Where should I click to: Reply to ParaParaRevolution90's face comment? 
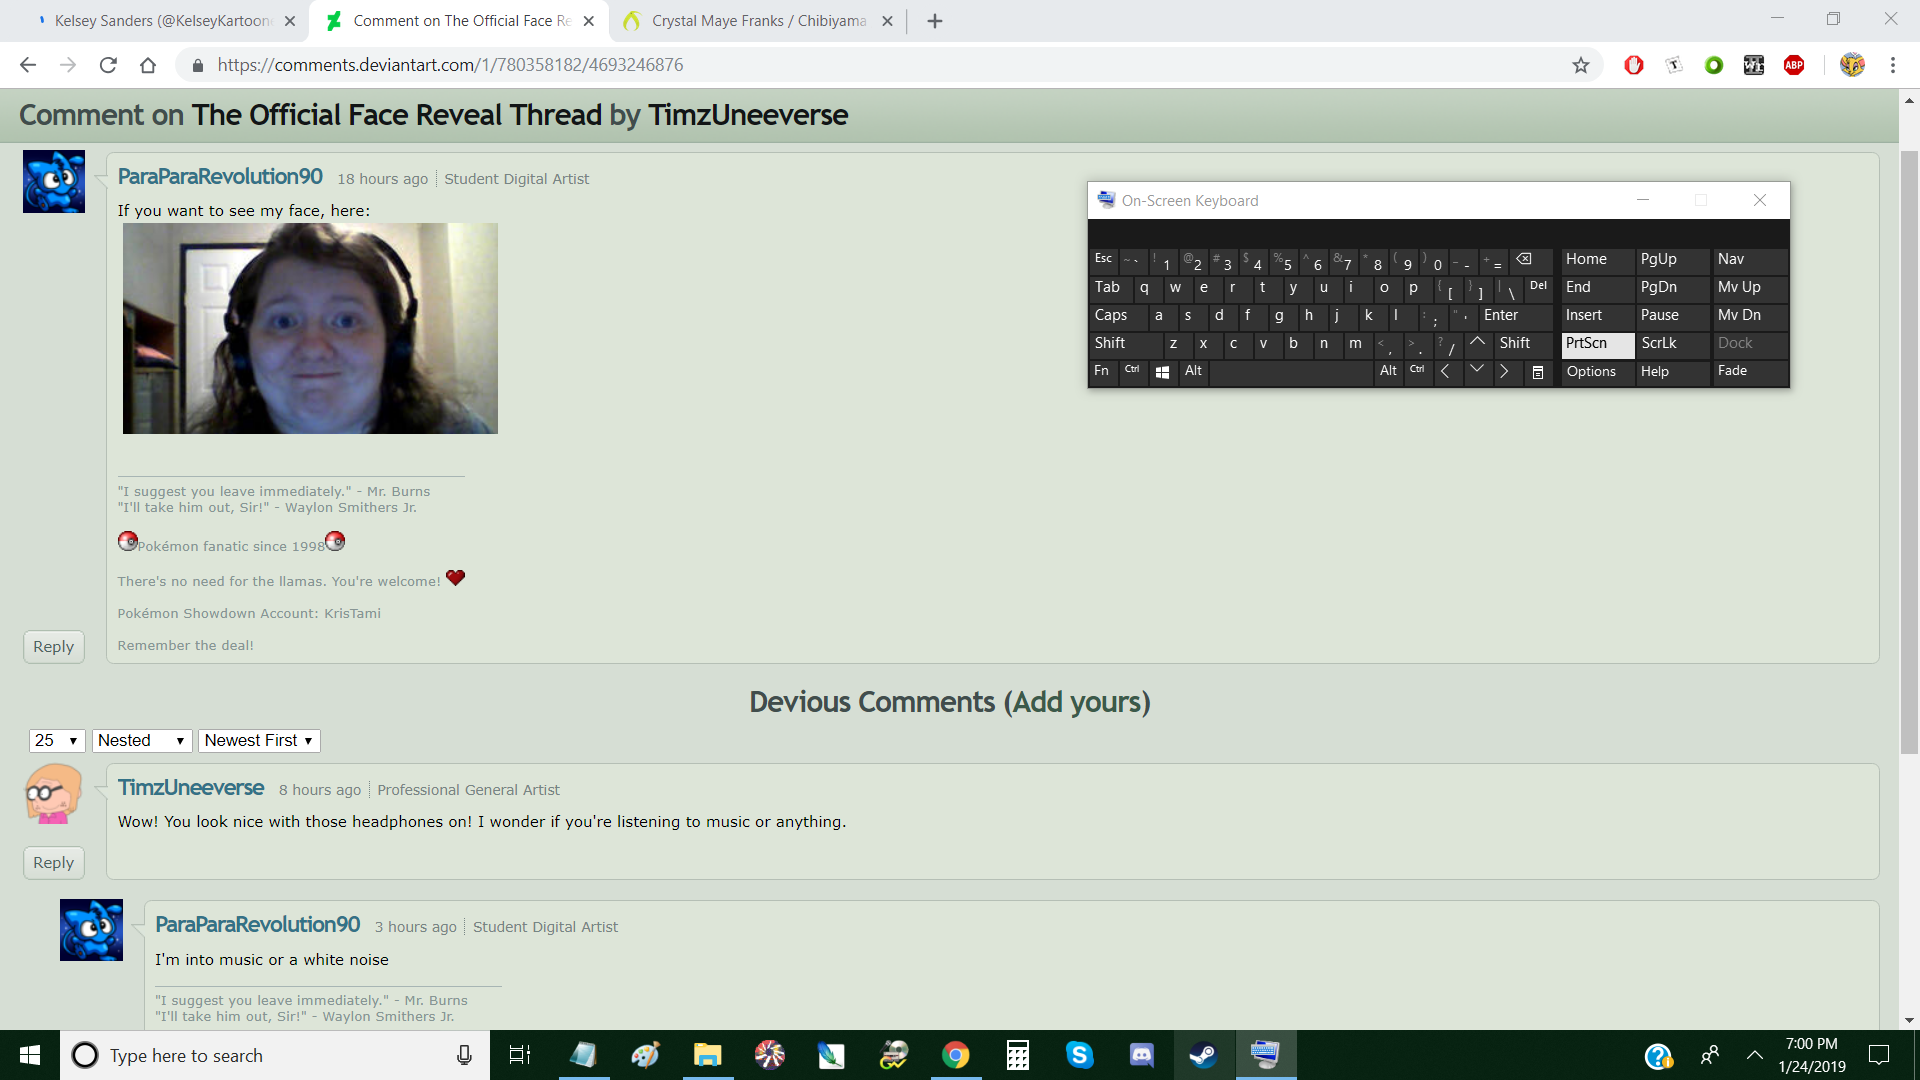[x=54, y=647]
